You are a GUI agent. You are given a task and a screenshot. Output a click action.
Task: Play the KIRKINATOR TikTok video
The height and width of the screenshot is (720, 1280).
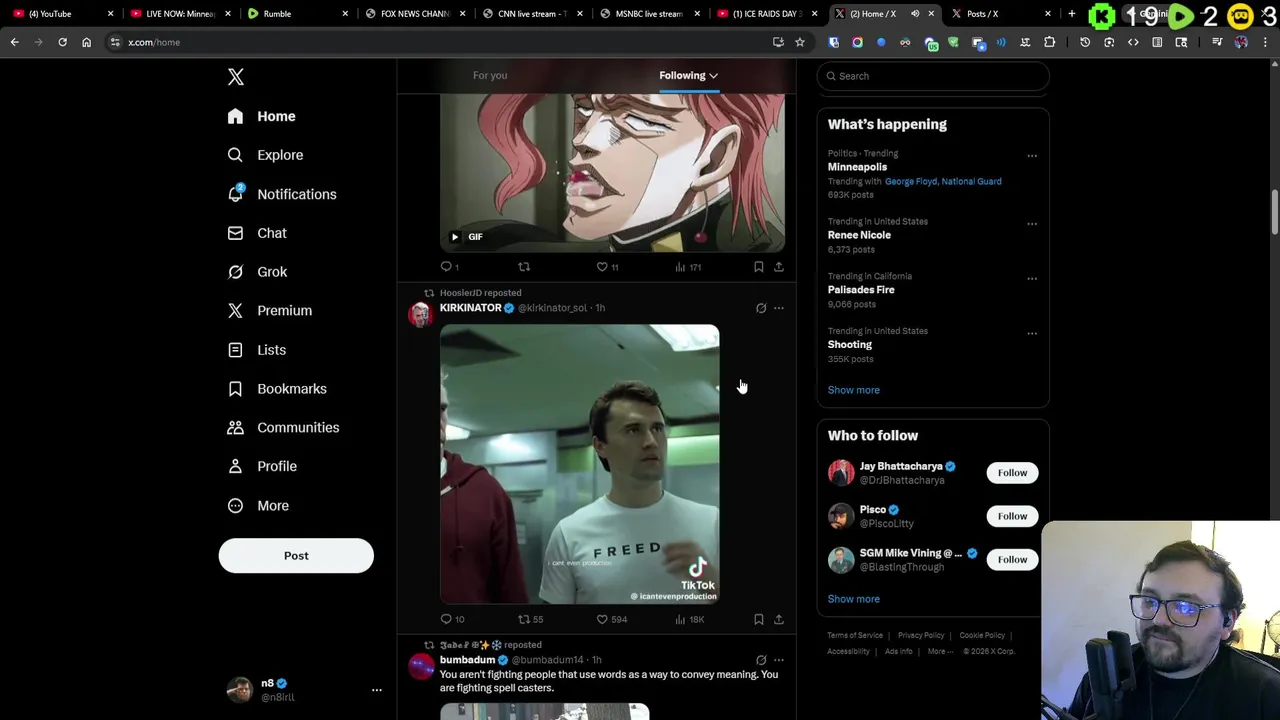pyautogui.click(x=579, y=464)
